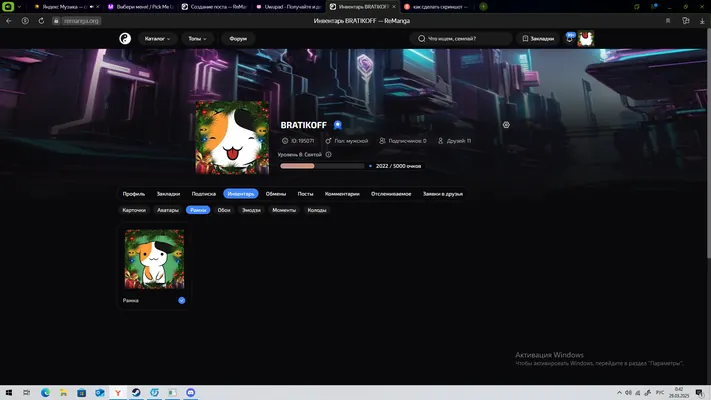The image size is (711, 400).
Task: Select the cat frame thumbnail
Action: point(155,259)
